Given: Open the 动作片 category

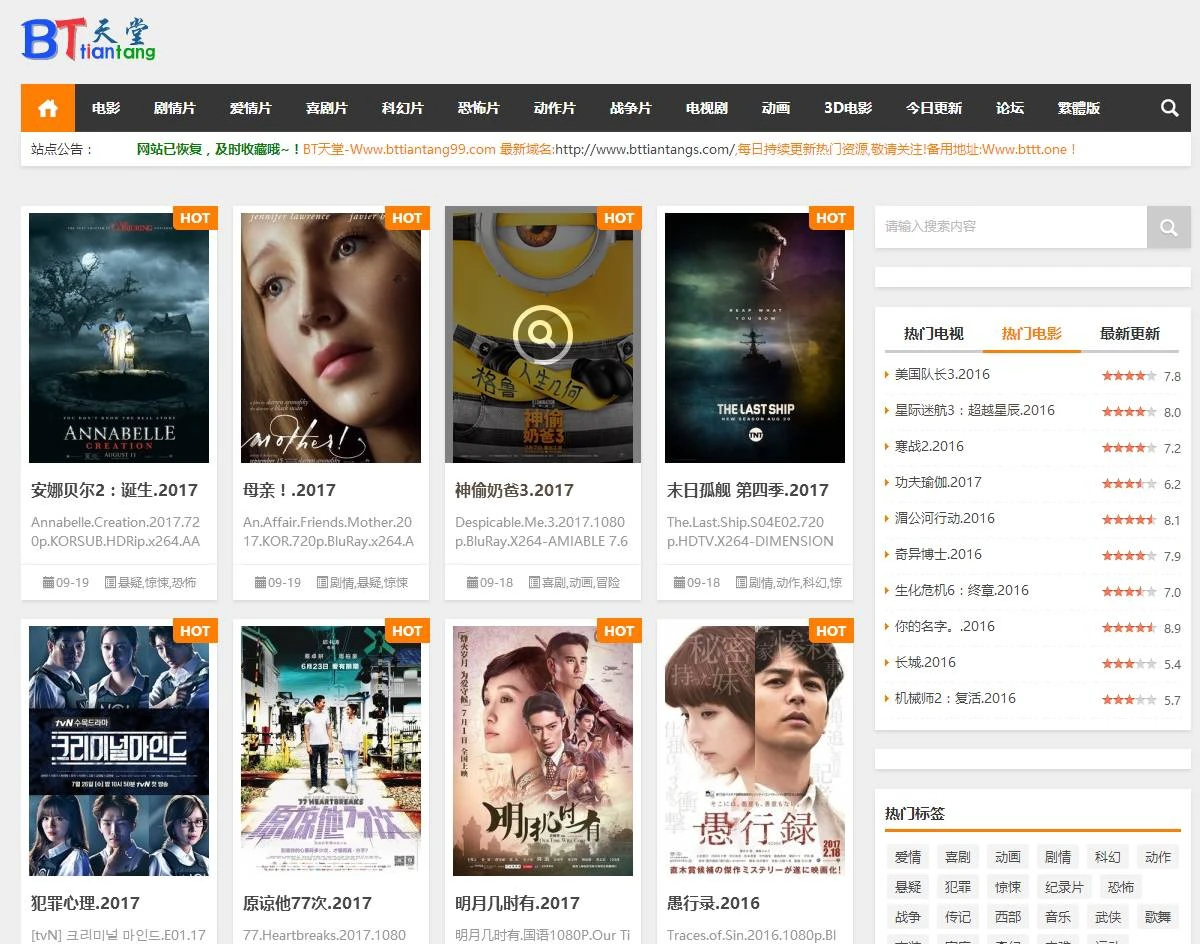Looking at the screenshot, I should point(555,108).
